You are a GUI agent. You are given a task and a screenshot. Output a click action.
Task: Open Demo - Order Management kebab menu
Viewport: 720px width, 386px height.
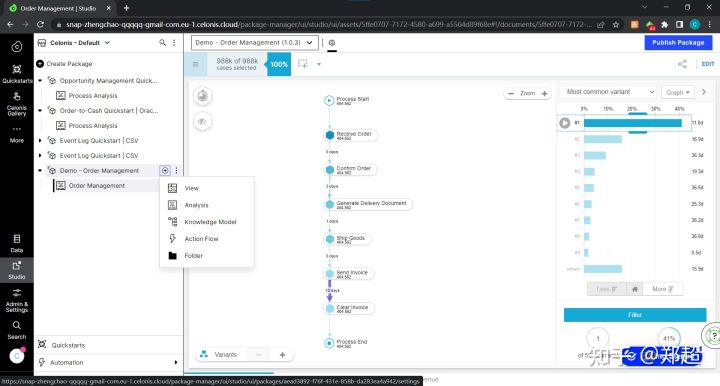click(176, 170)
